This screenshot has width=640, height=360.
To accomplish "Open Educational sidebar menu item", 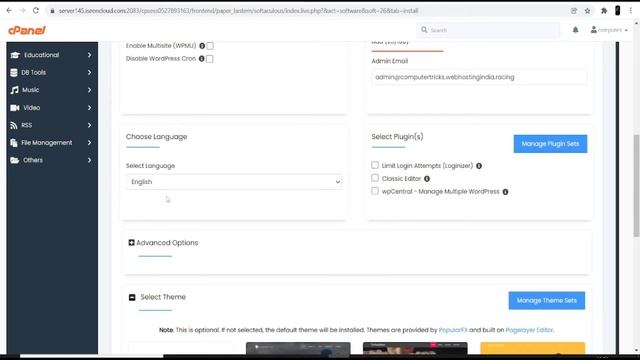I will 52,55.
